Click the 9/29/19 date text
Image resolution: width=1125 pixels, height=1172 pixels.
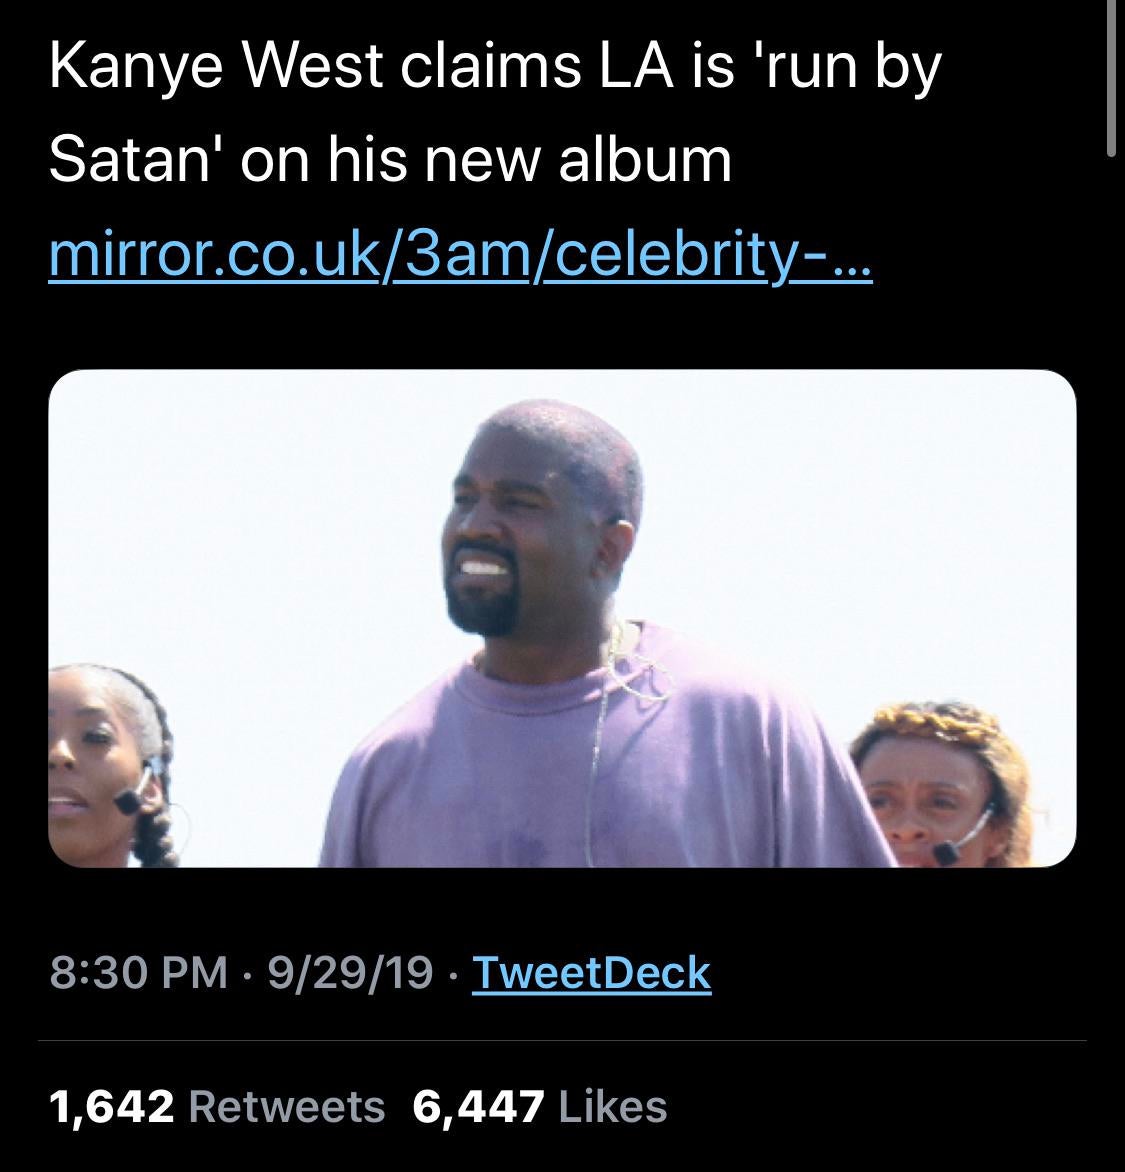coord(350,972)
